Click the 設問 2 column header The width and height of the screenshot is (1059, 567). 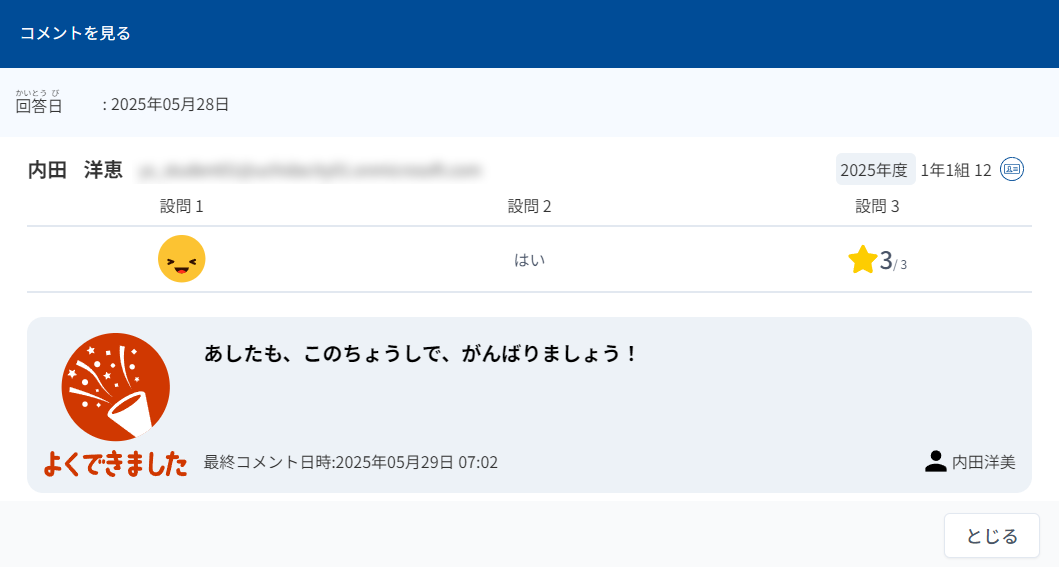point(530,207)
